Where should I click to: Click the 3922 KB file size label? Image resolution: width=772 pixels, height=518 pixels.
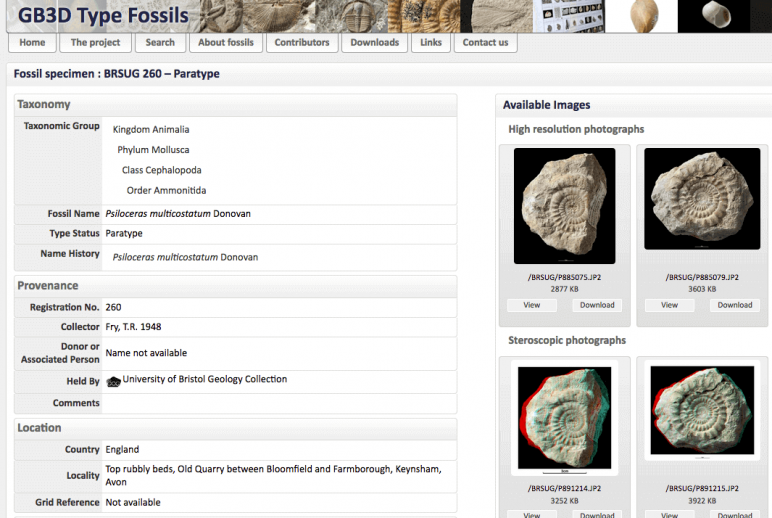pos(702,501)
